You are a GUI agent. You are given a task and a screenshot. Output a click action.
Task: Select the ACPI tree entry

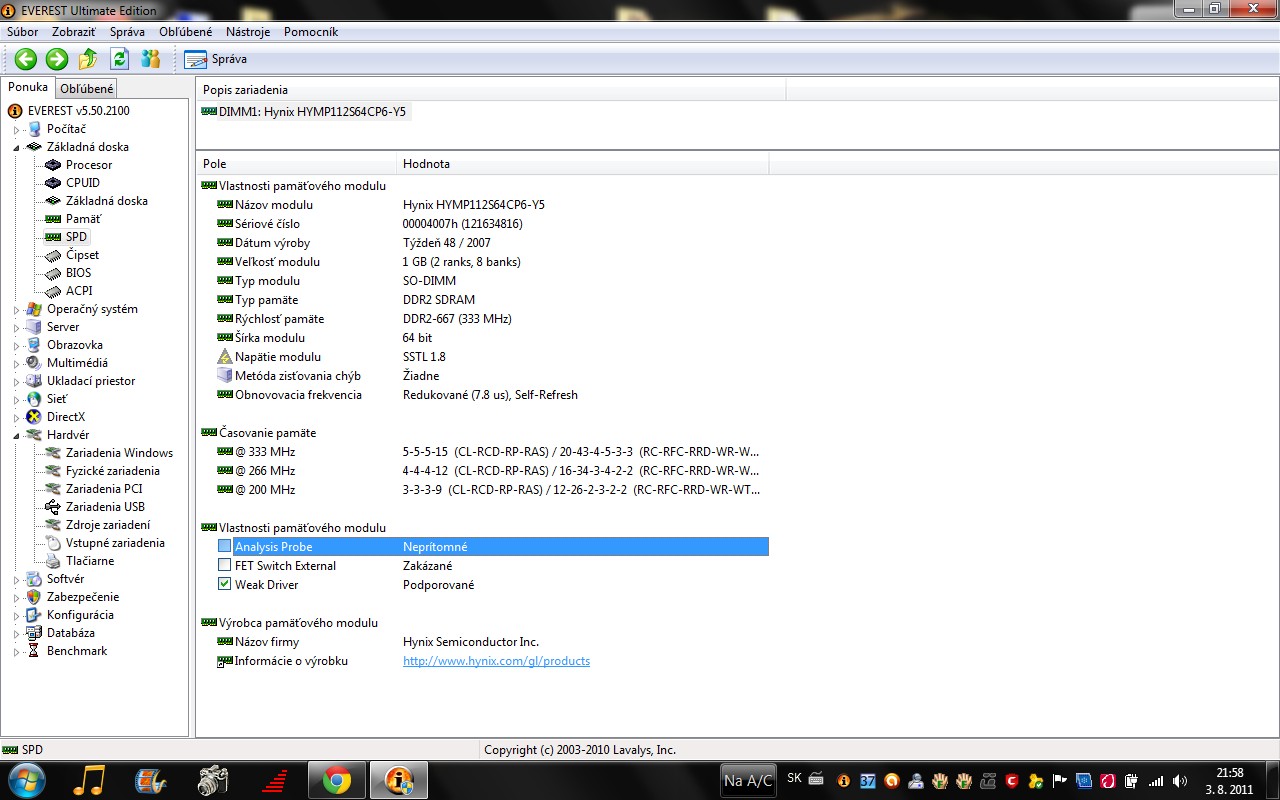[x=79, y=291]
